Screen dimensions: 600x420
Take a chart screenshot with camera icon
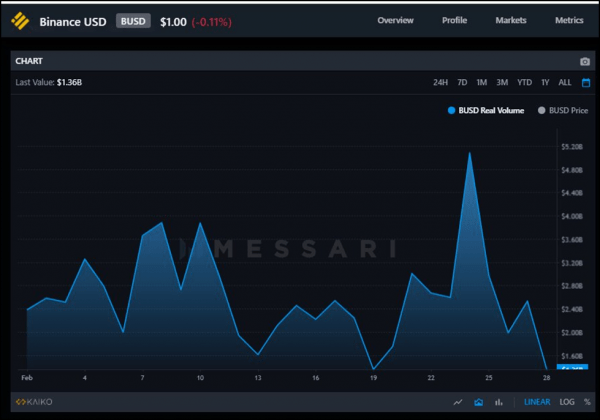(x=585, y=62)
